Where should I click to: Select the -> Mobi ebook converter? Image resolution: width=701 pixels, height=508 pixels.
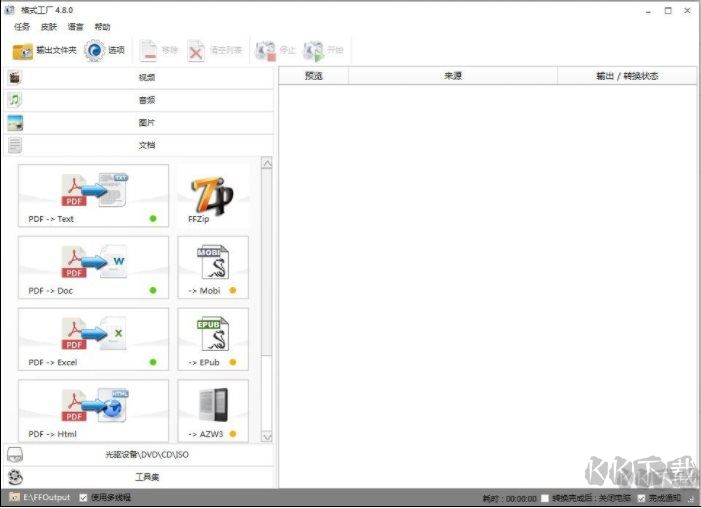tap(212, 267)
